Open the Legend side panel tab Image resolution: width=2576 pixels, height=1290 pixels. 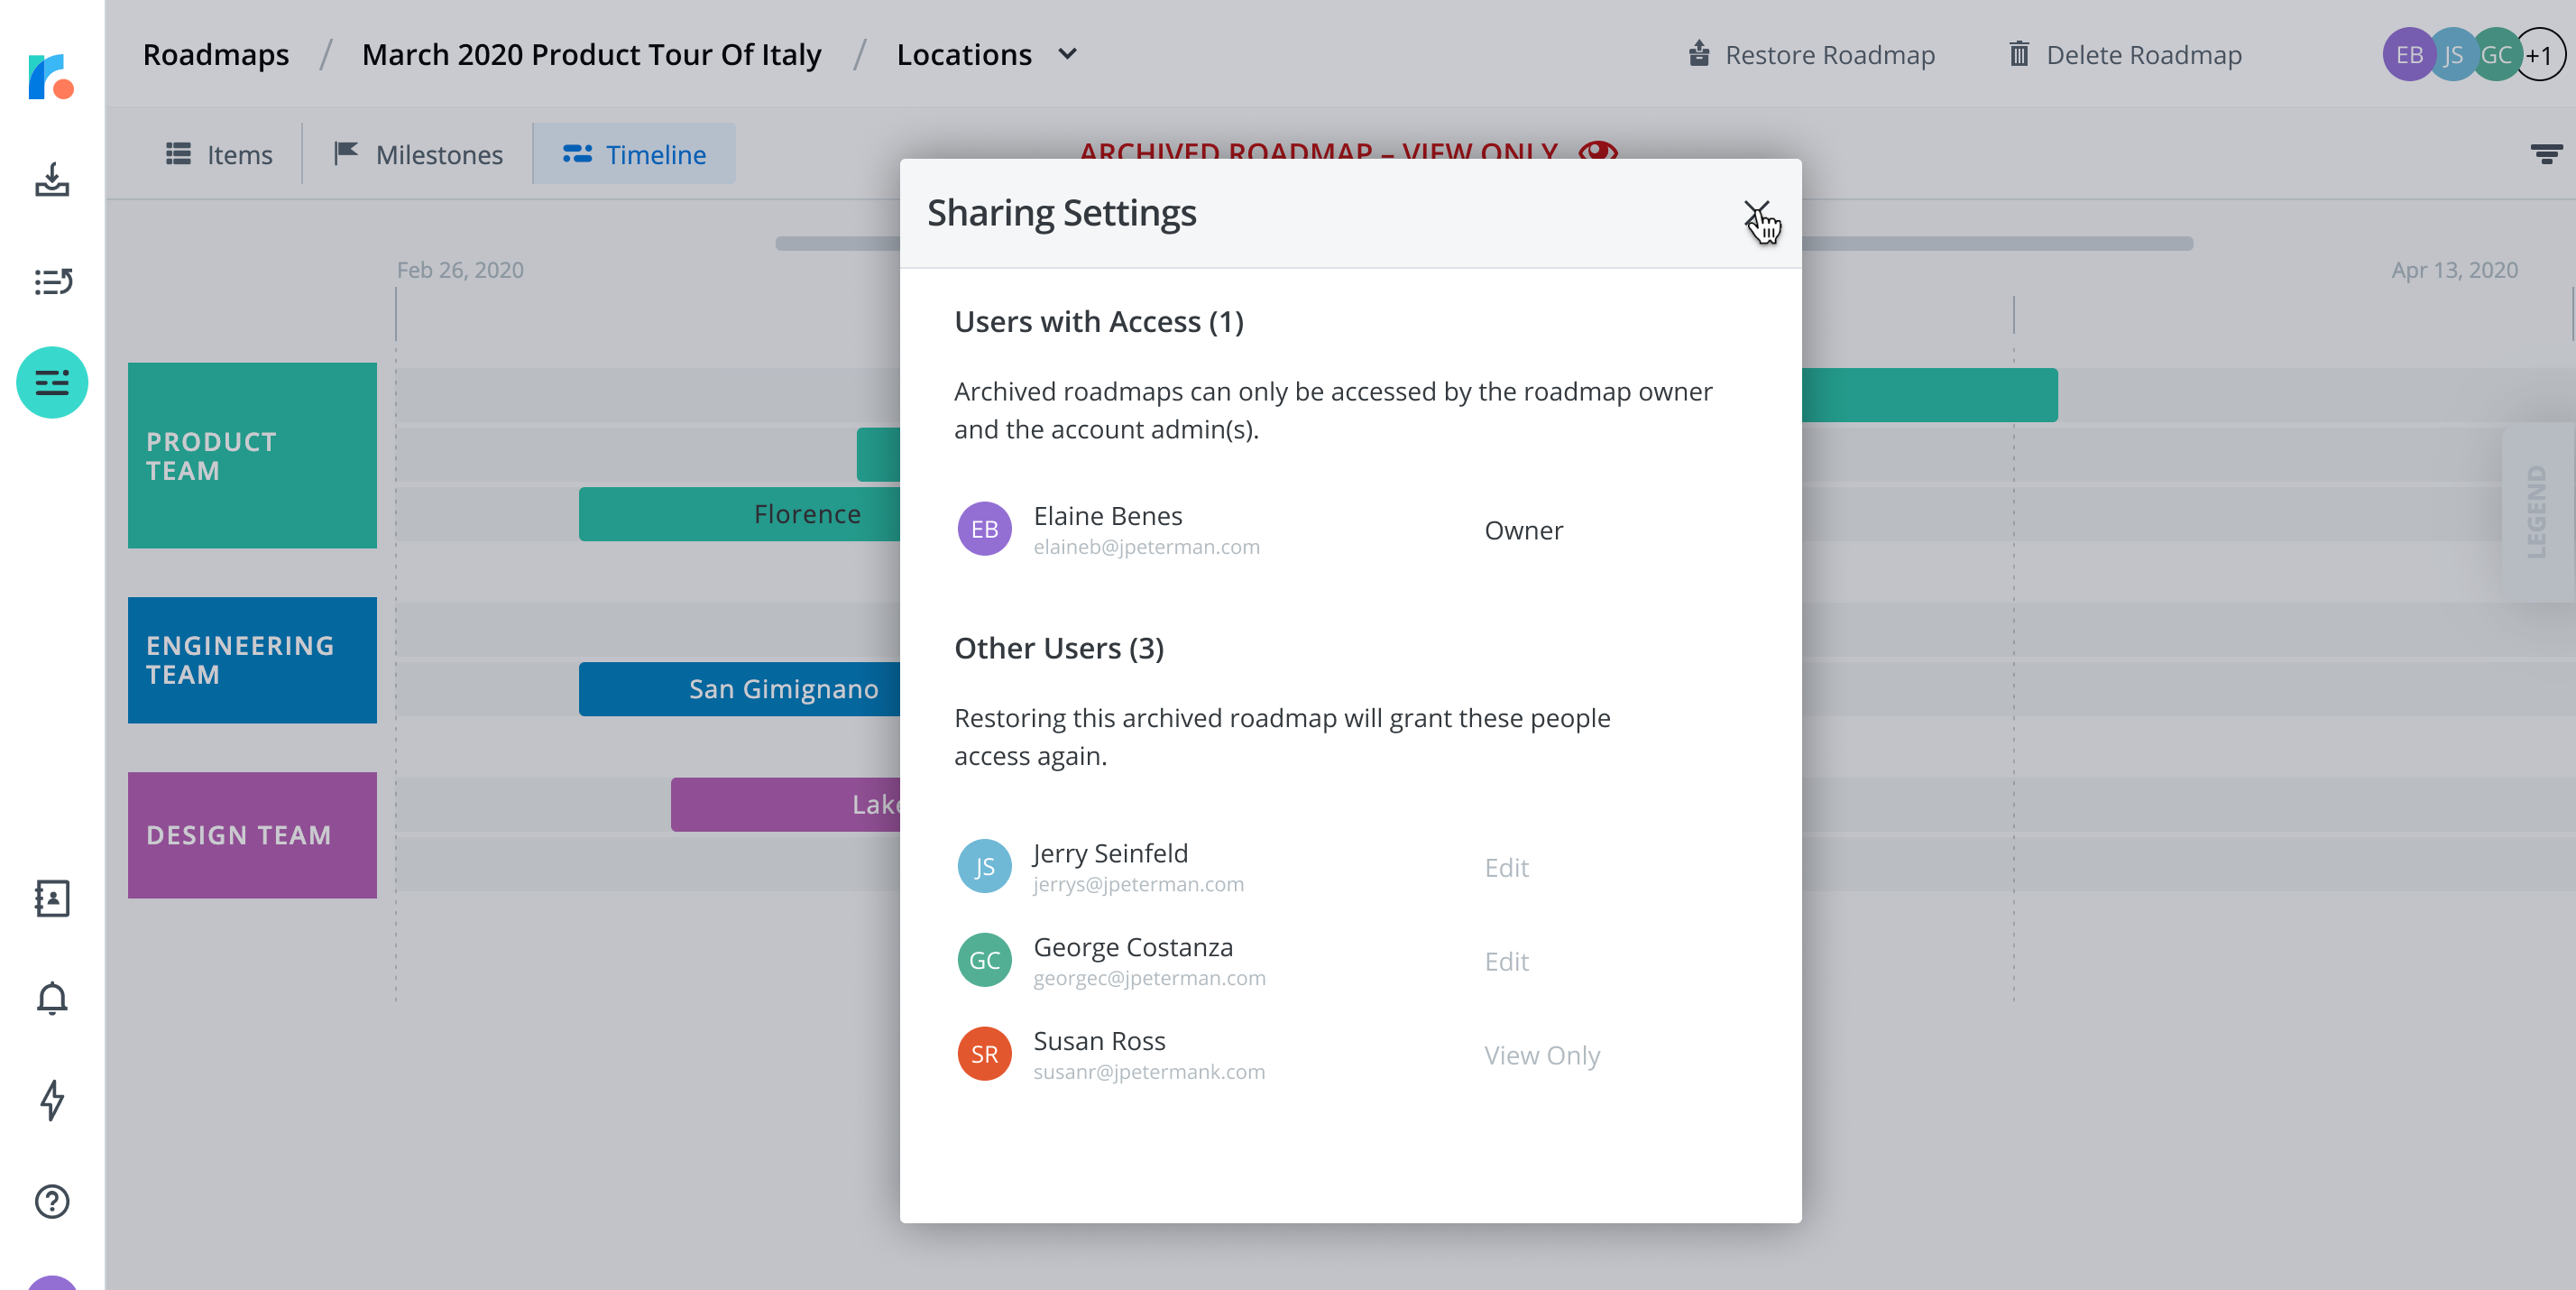pyautogui.click(x=2537, y=512)
